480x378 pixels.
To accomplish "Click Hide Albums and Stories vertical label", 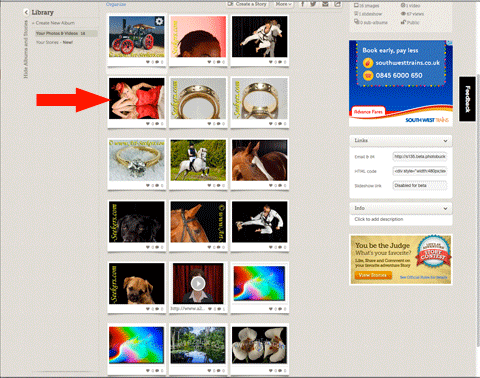I will click(x=26, y=49).
